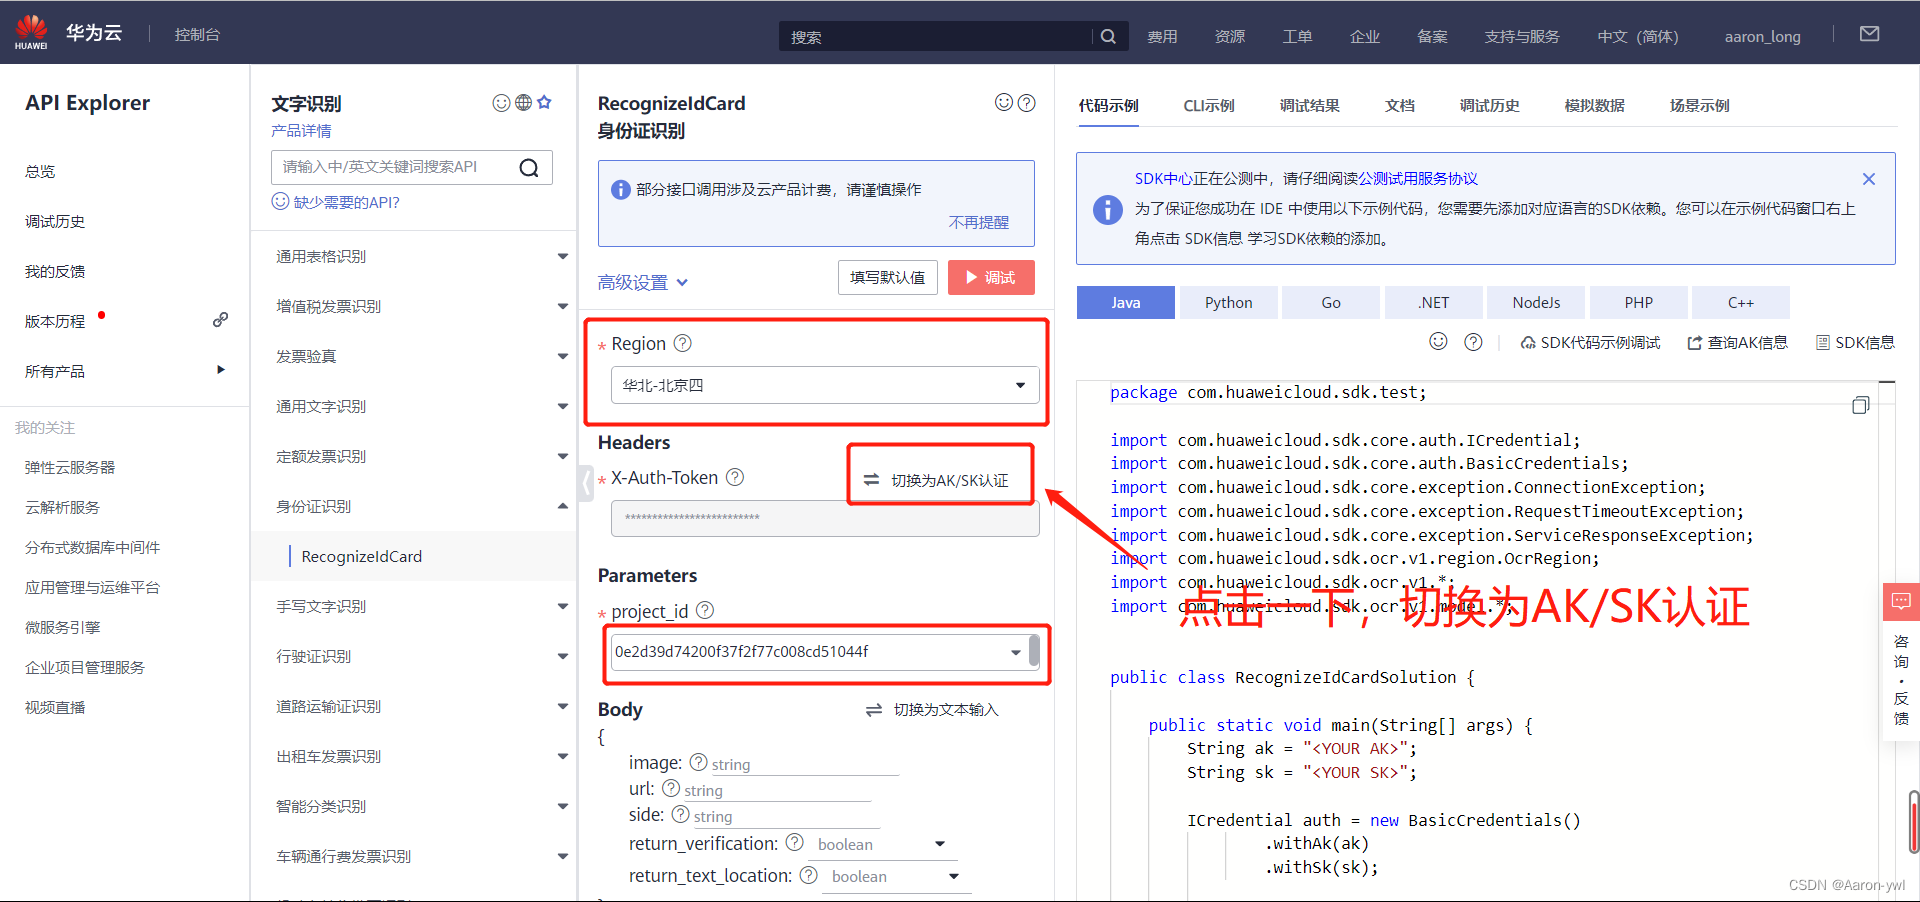Select the Python code language tab
1920x902 pixels.
pos(1228,302)
